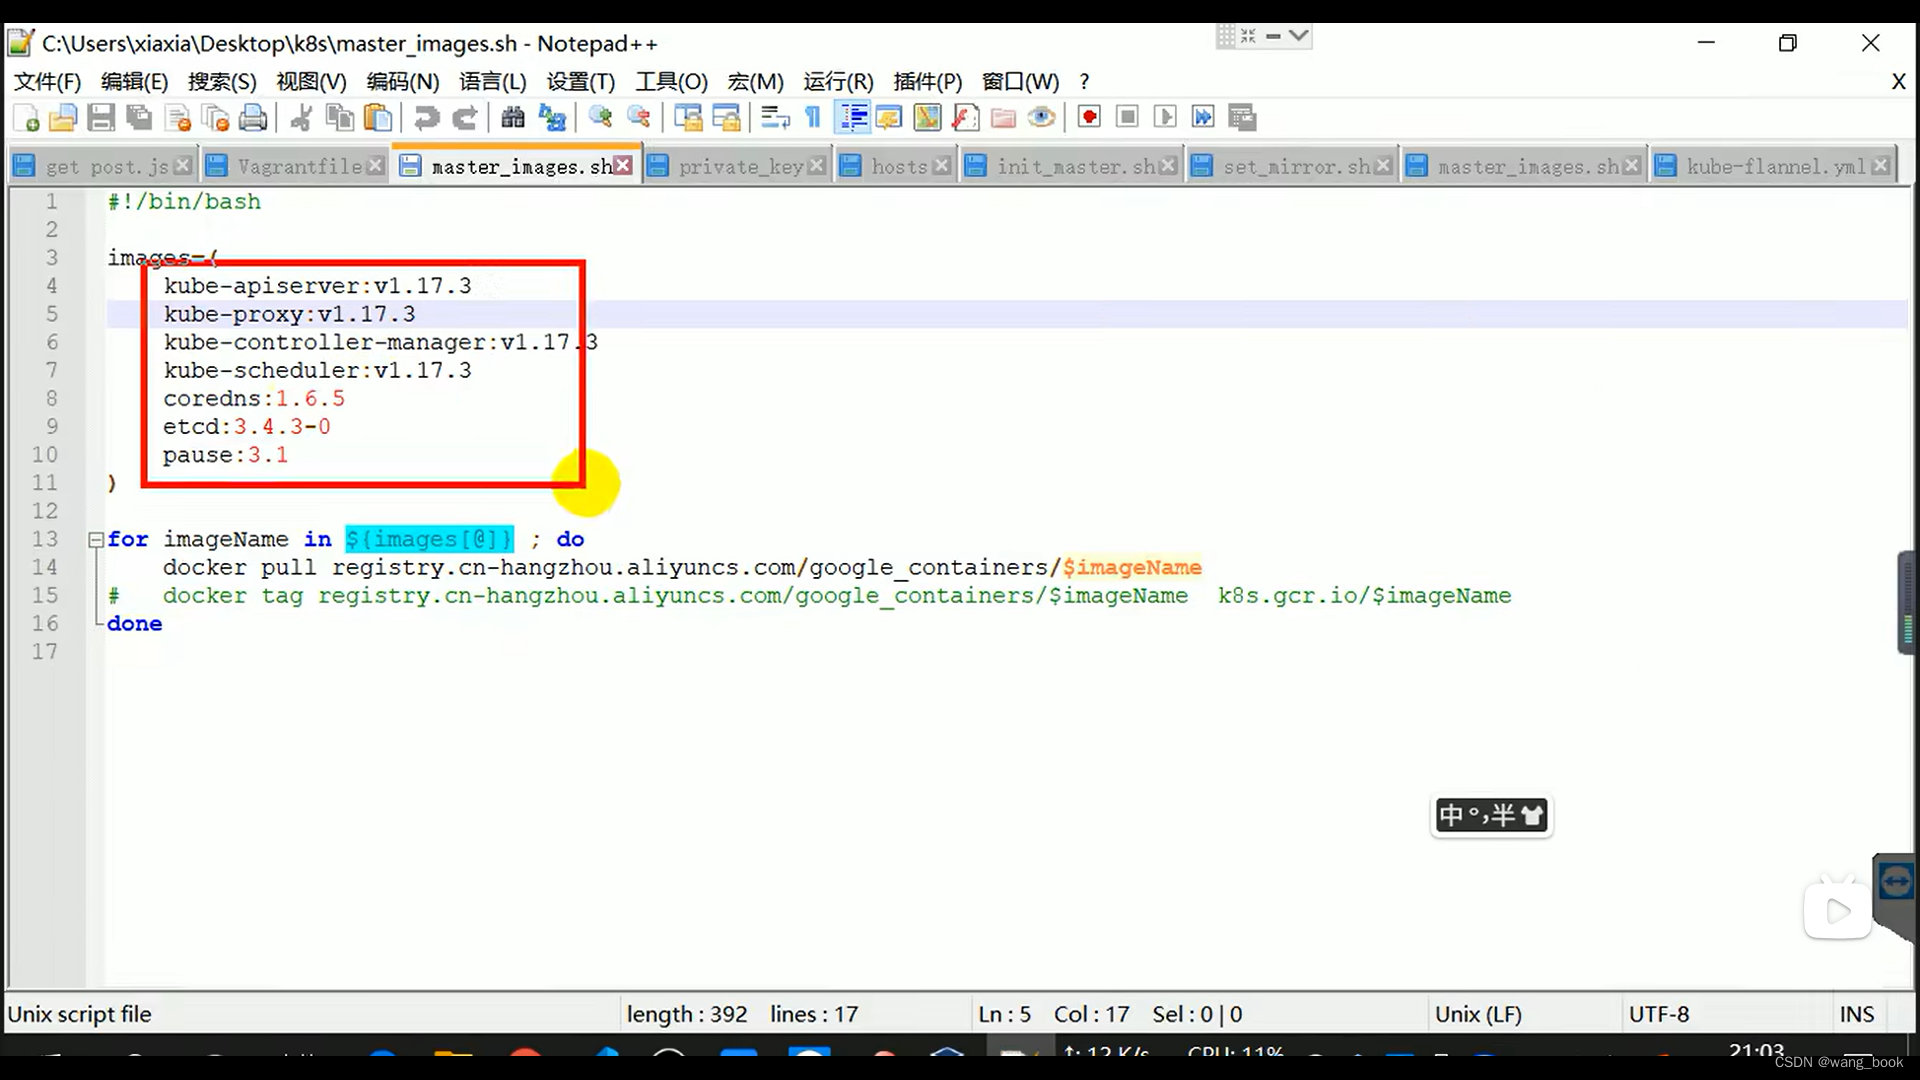Open the 编辑(E) menu
The height and width of the screenshot is (1080, 1920).
pos(134,82)
